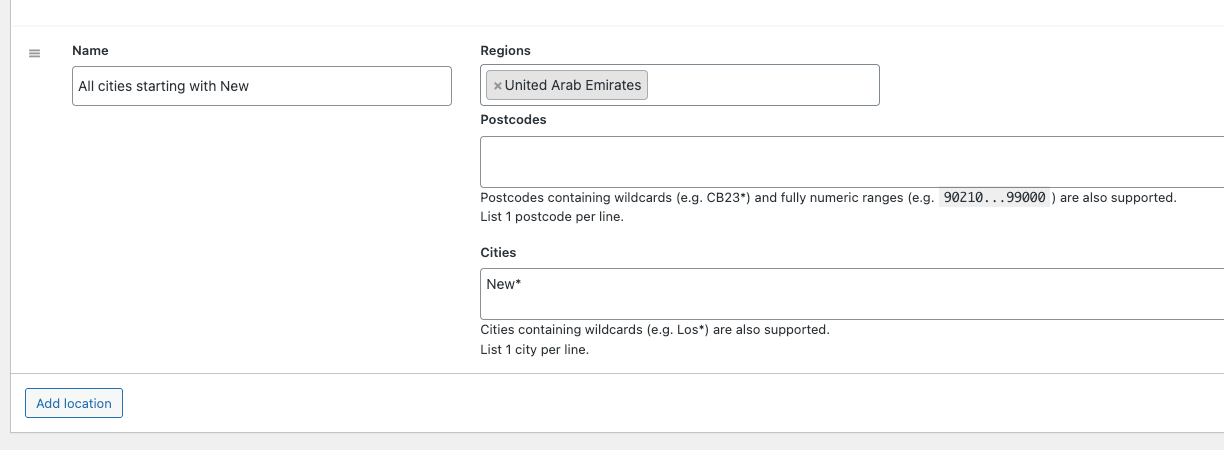Place cursor on 'New*' in Cities

pos(503,284)
